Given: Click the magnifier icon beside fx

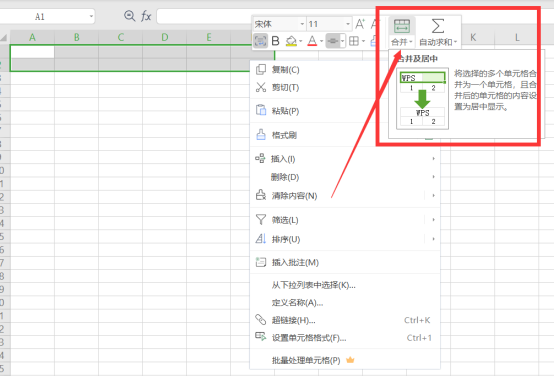Looking at the screenshot, I should 130,16.
